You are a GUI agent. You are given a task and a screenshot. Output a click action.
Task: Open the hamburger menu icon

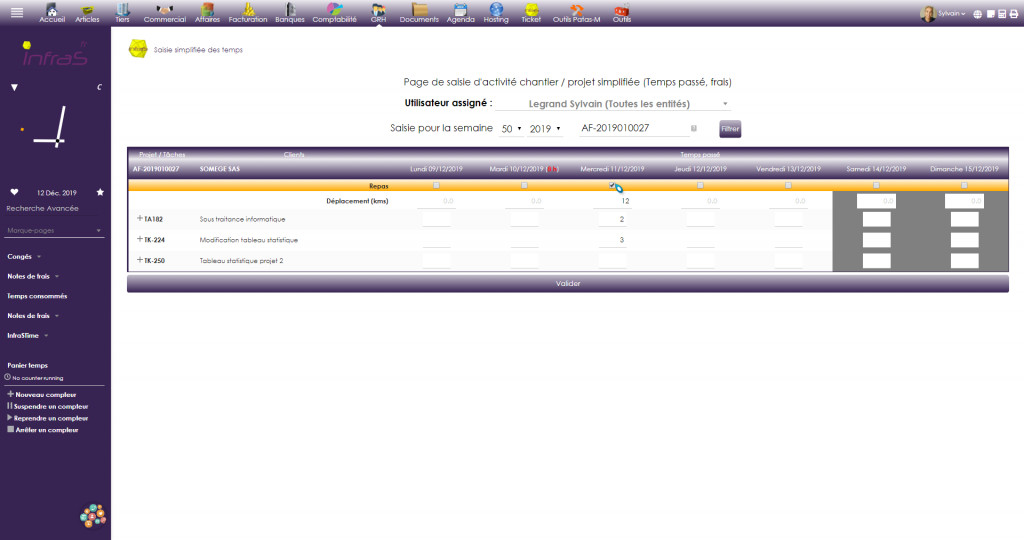17,12
